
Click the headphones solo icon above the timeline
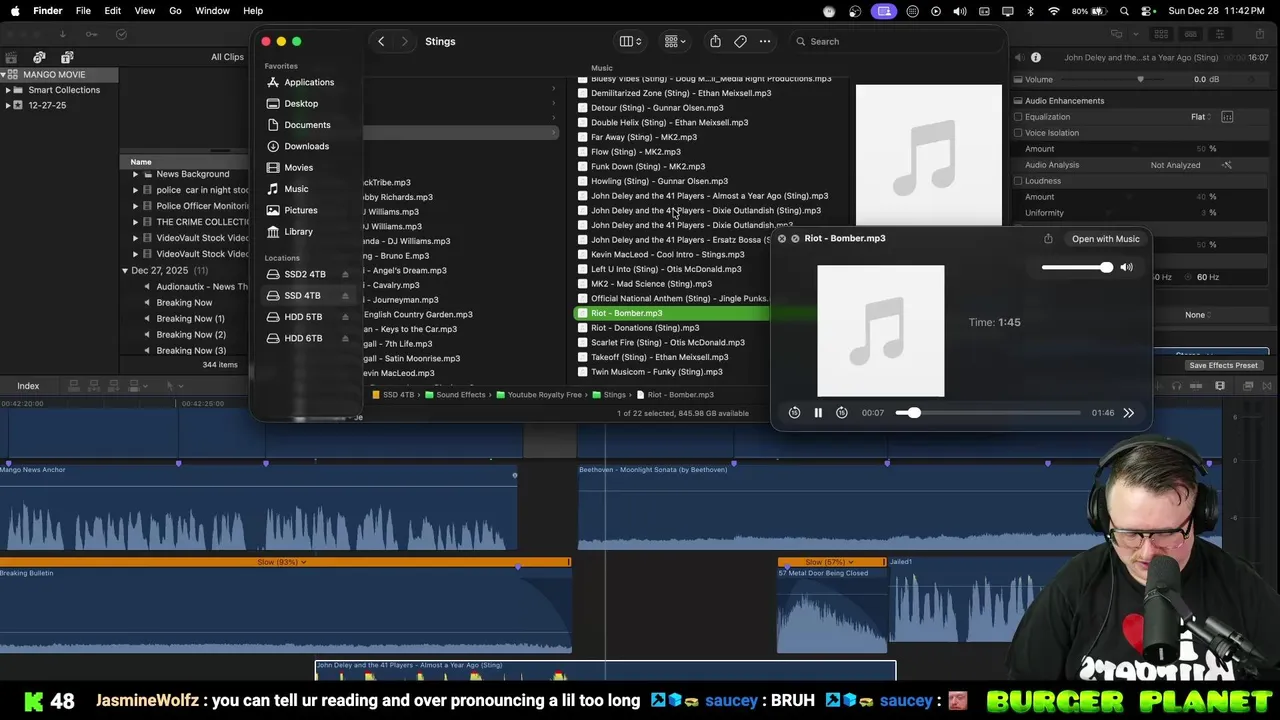(1176, 386)
